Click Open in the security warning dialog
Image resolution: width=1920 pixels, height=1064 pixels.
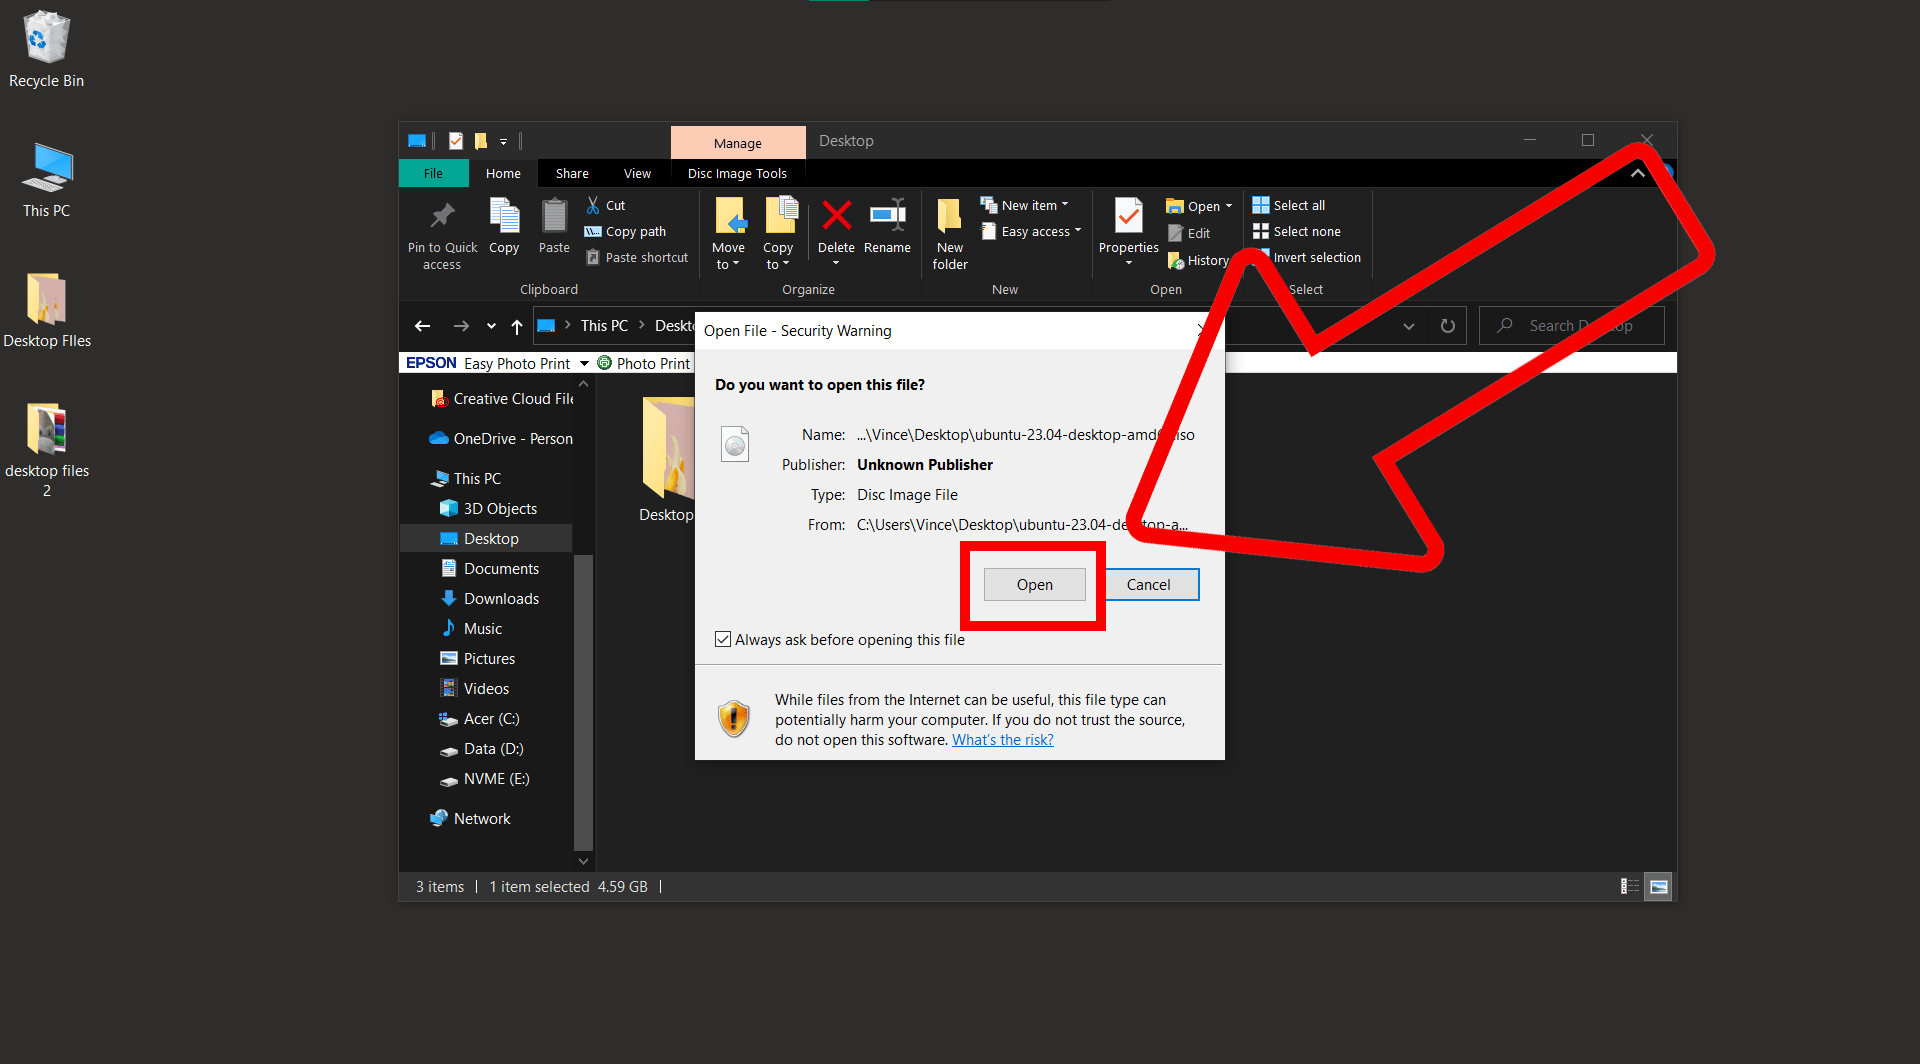1034,584
